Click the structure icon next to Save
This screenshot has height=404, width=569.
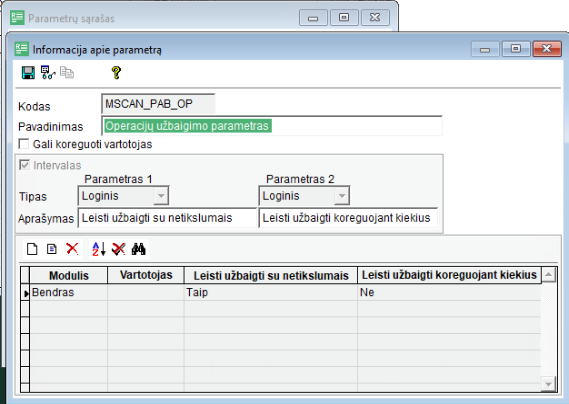48,73
